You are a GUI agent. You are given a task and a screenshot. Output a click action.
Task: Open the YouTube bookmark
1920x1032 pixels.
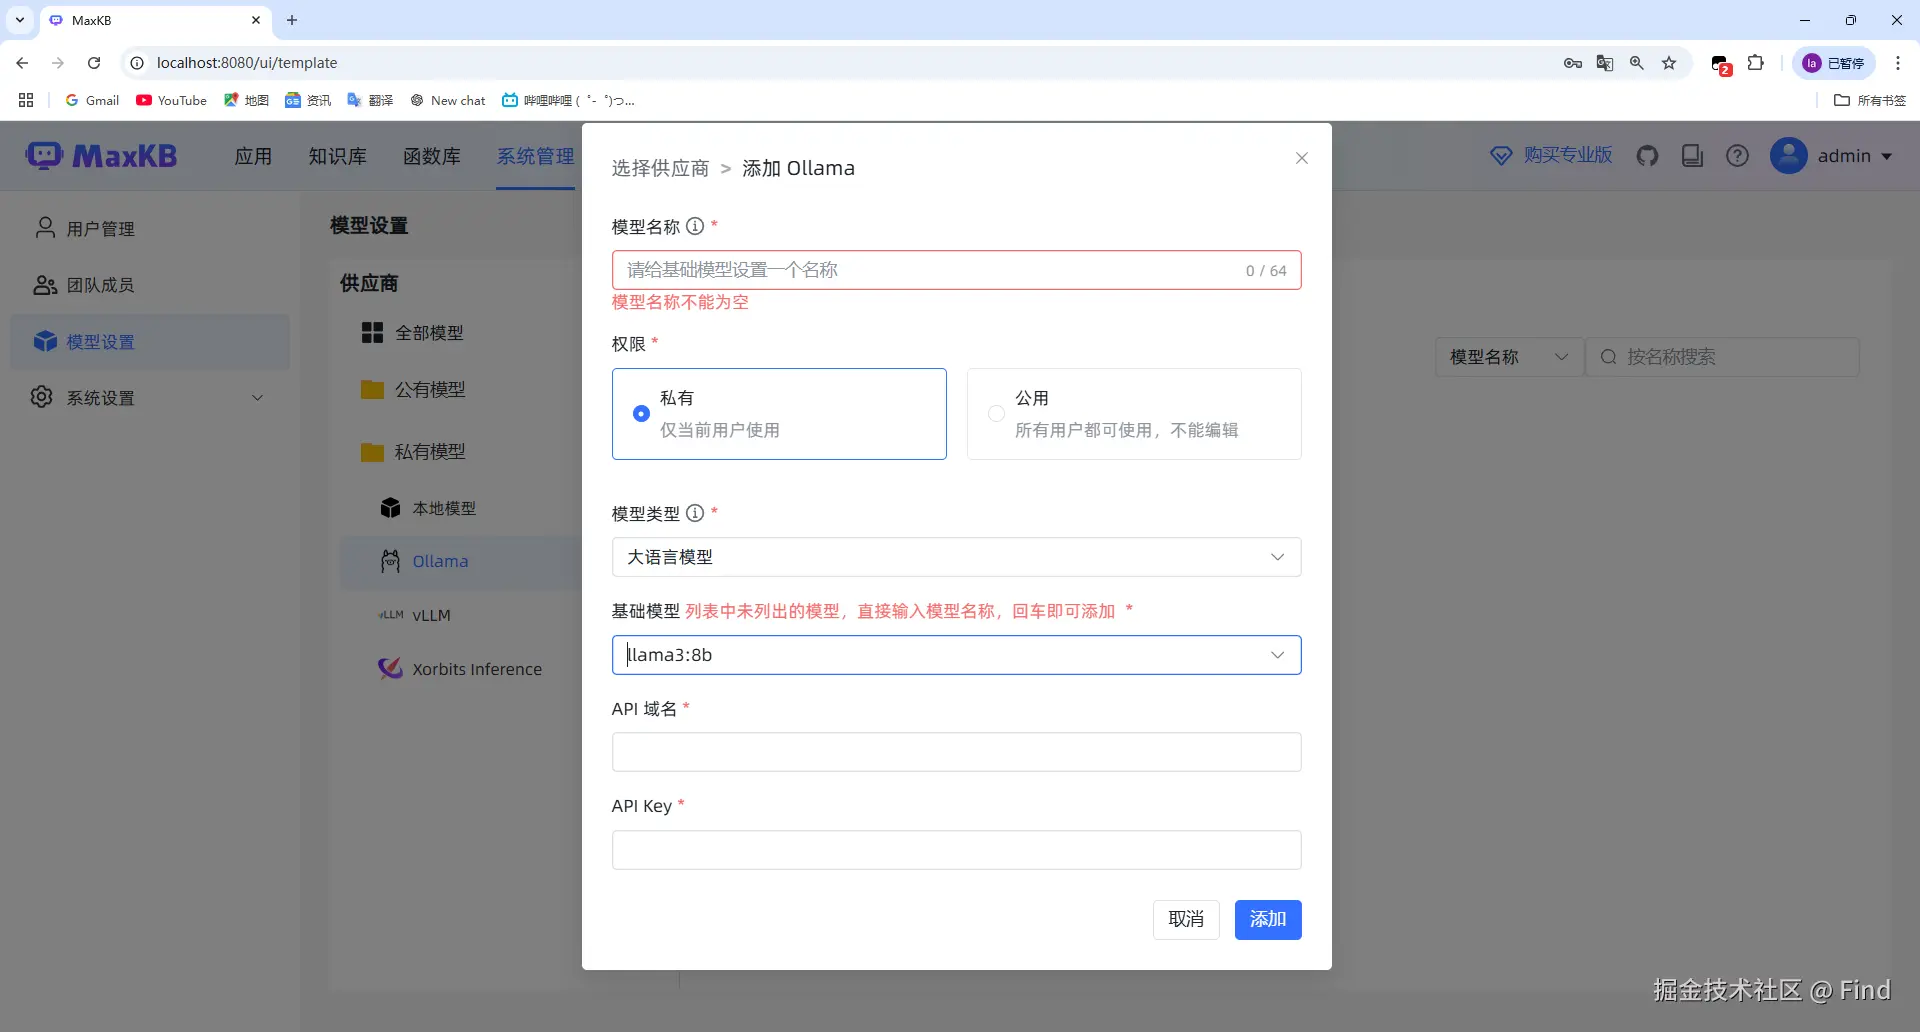tap(172, 100)
